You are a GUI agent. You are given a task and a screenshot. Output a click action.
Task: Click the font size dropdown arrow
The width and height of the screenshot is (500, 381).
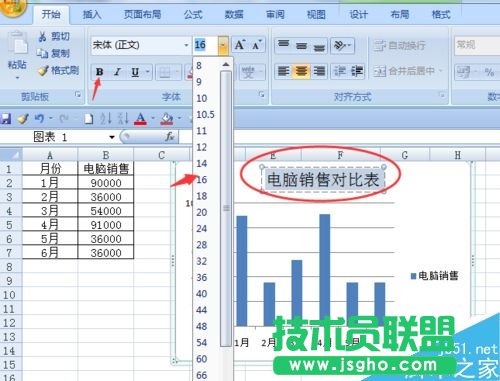pos(224,45)
